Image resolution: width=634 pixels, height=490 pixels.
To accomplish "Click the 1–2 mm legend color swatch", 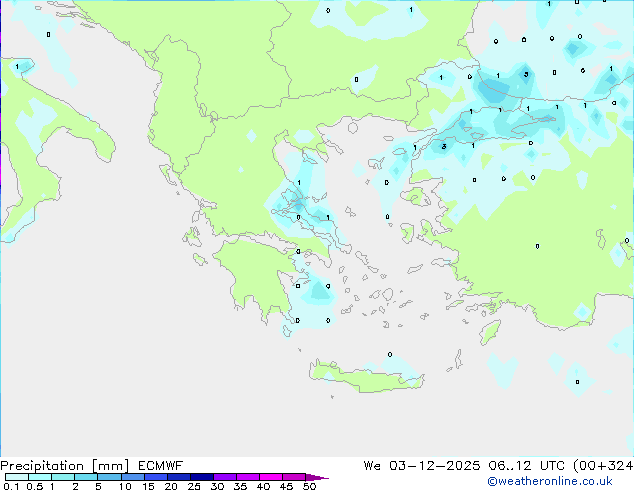I will coord(63,477).
